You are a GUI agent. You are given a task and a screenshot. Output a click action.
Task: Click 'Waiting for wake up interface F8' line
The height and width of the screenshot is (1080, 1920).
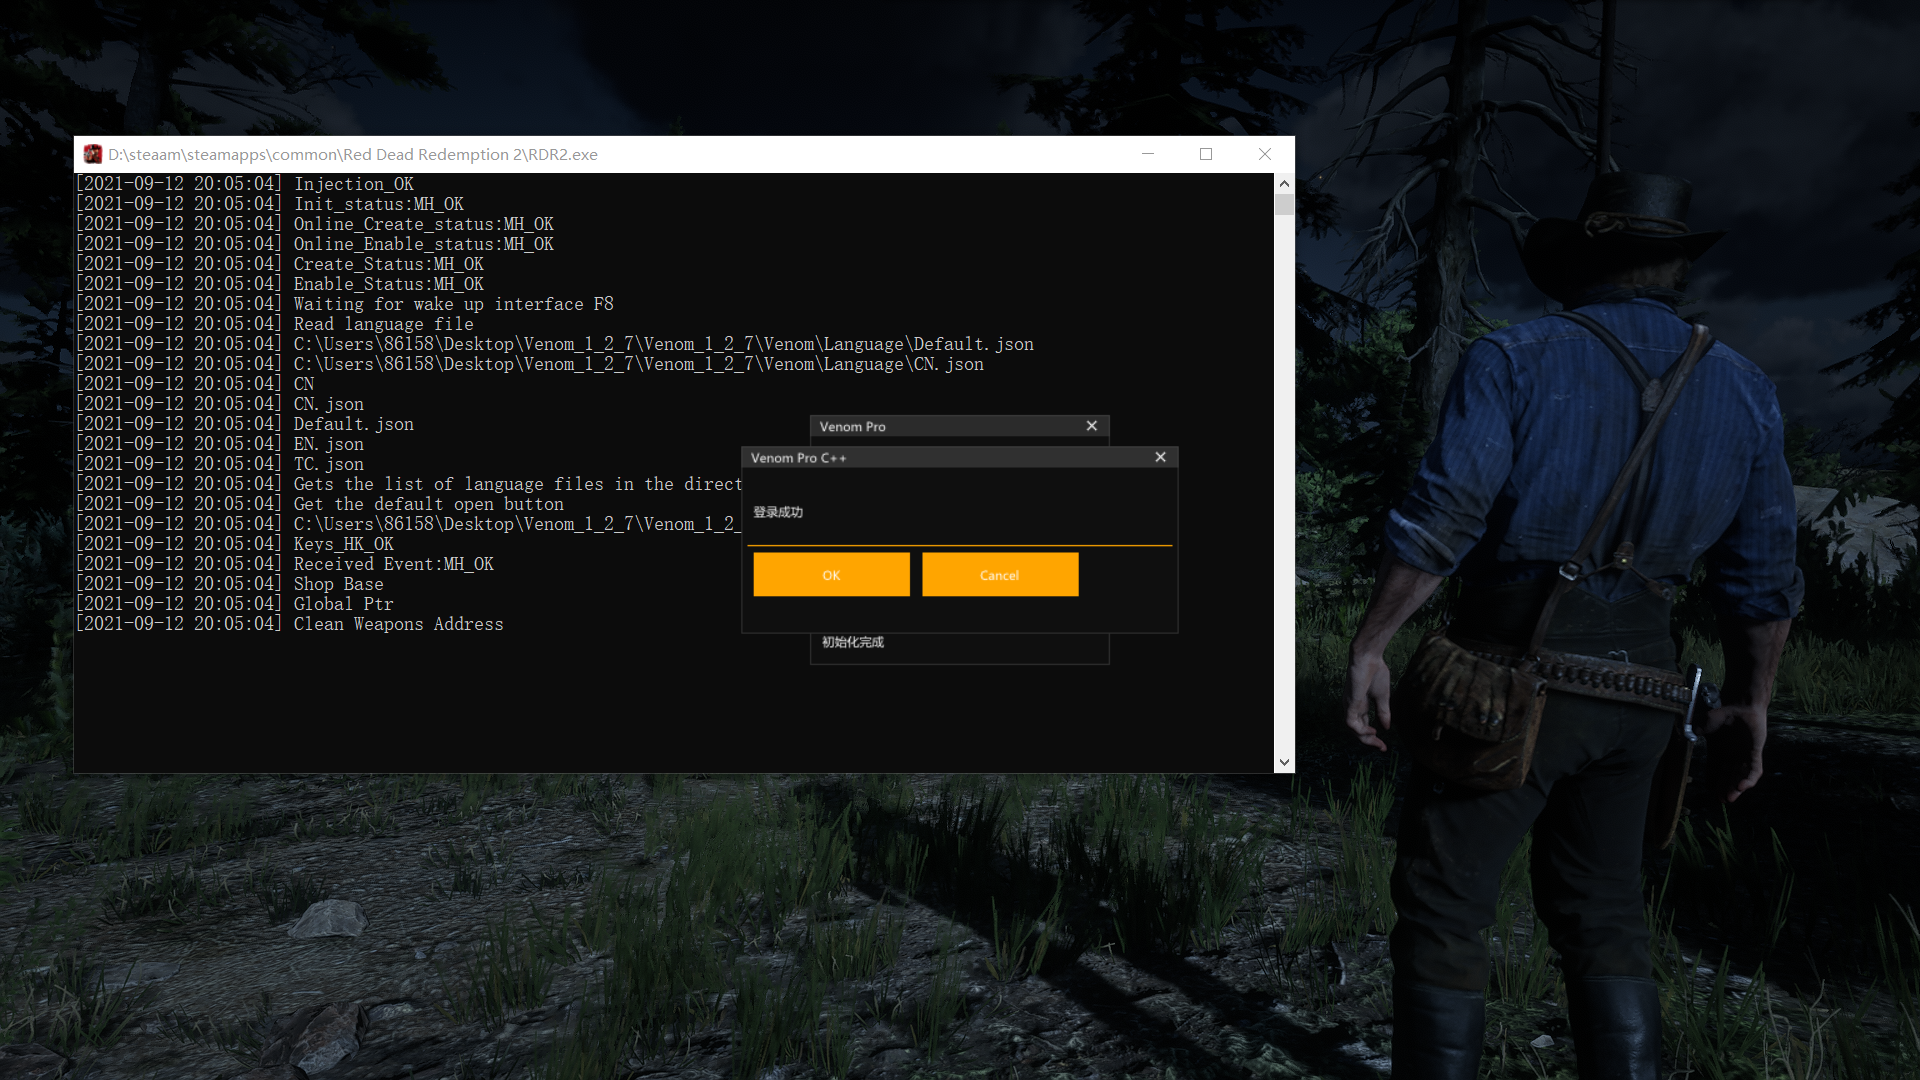(x=345, y=304)
